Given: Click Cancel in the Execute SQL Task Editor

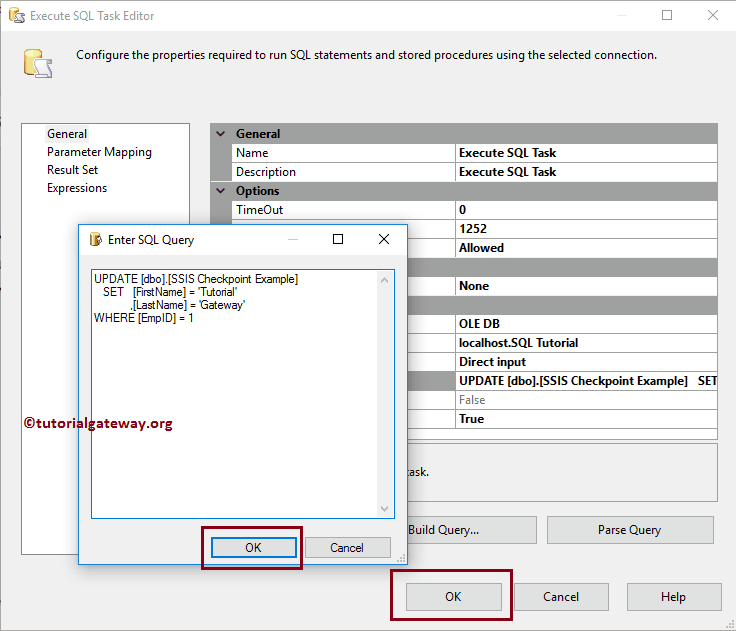Looking at the screenshot, I should pos(561,597).
